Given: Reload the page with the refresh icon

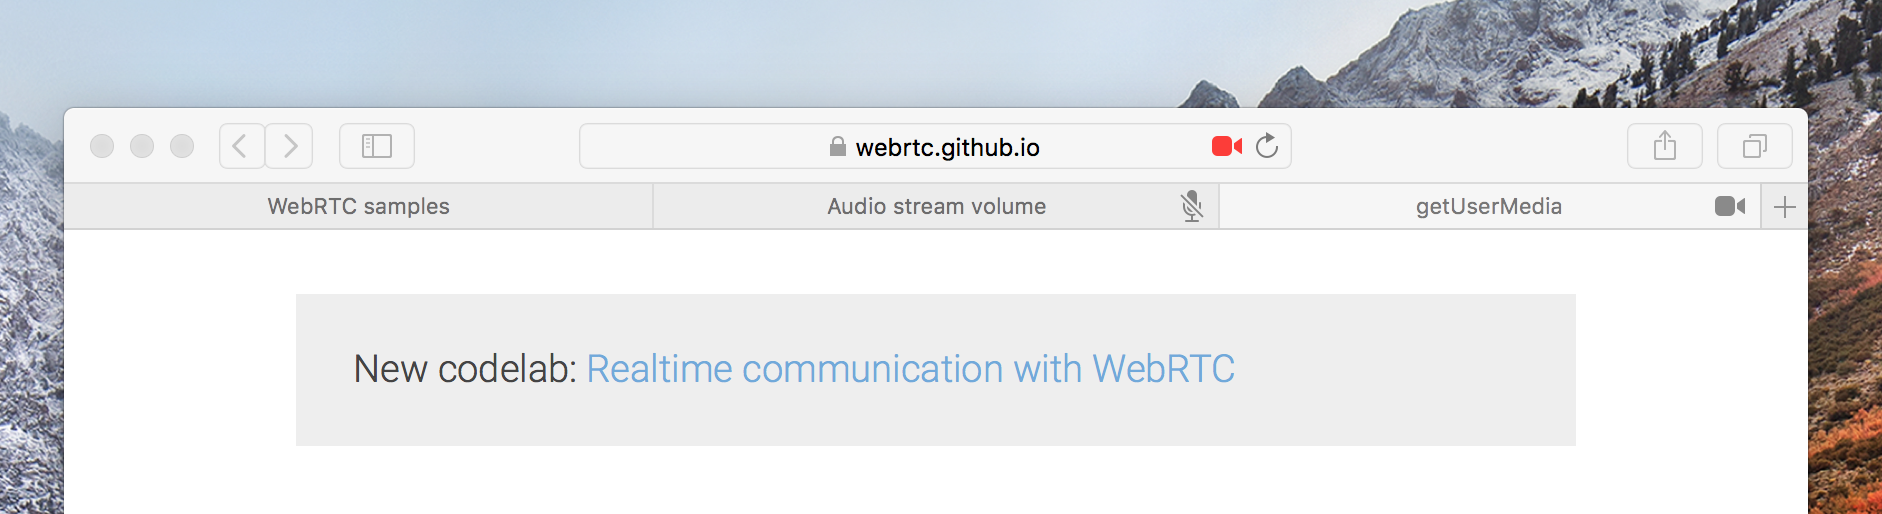Looking at the screenshot, I should pyautogui.click(x=1267, y=146).
